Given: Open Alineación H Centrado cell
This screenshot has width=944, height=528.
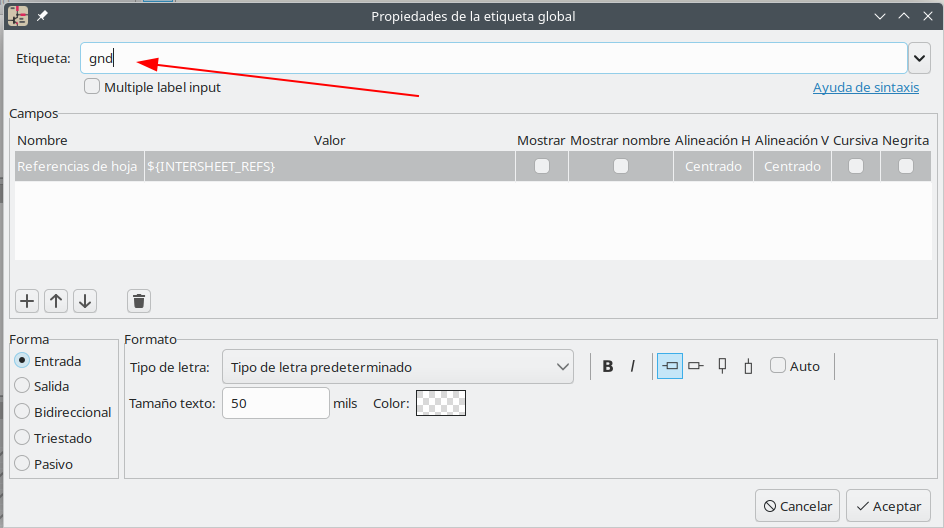Looking at the screenshot, I should (713, 167).
